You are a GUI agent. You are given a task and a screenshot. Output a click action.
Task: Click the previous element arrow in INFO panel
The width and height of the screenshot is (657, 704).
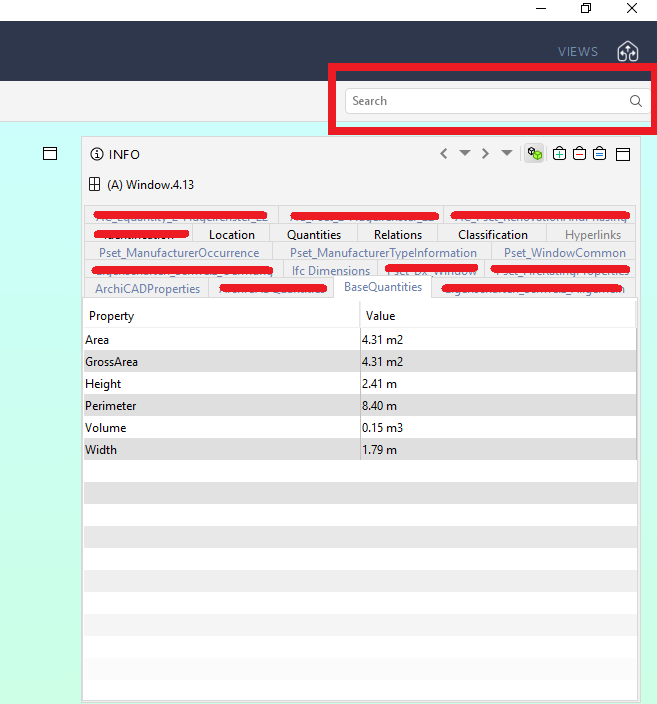point(444,154)
